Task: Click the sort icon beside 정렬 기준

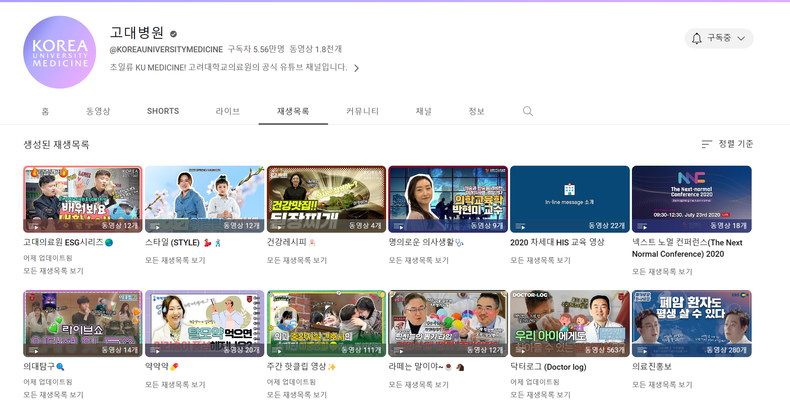Action: click(x=707, y=144)
